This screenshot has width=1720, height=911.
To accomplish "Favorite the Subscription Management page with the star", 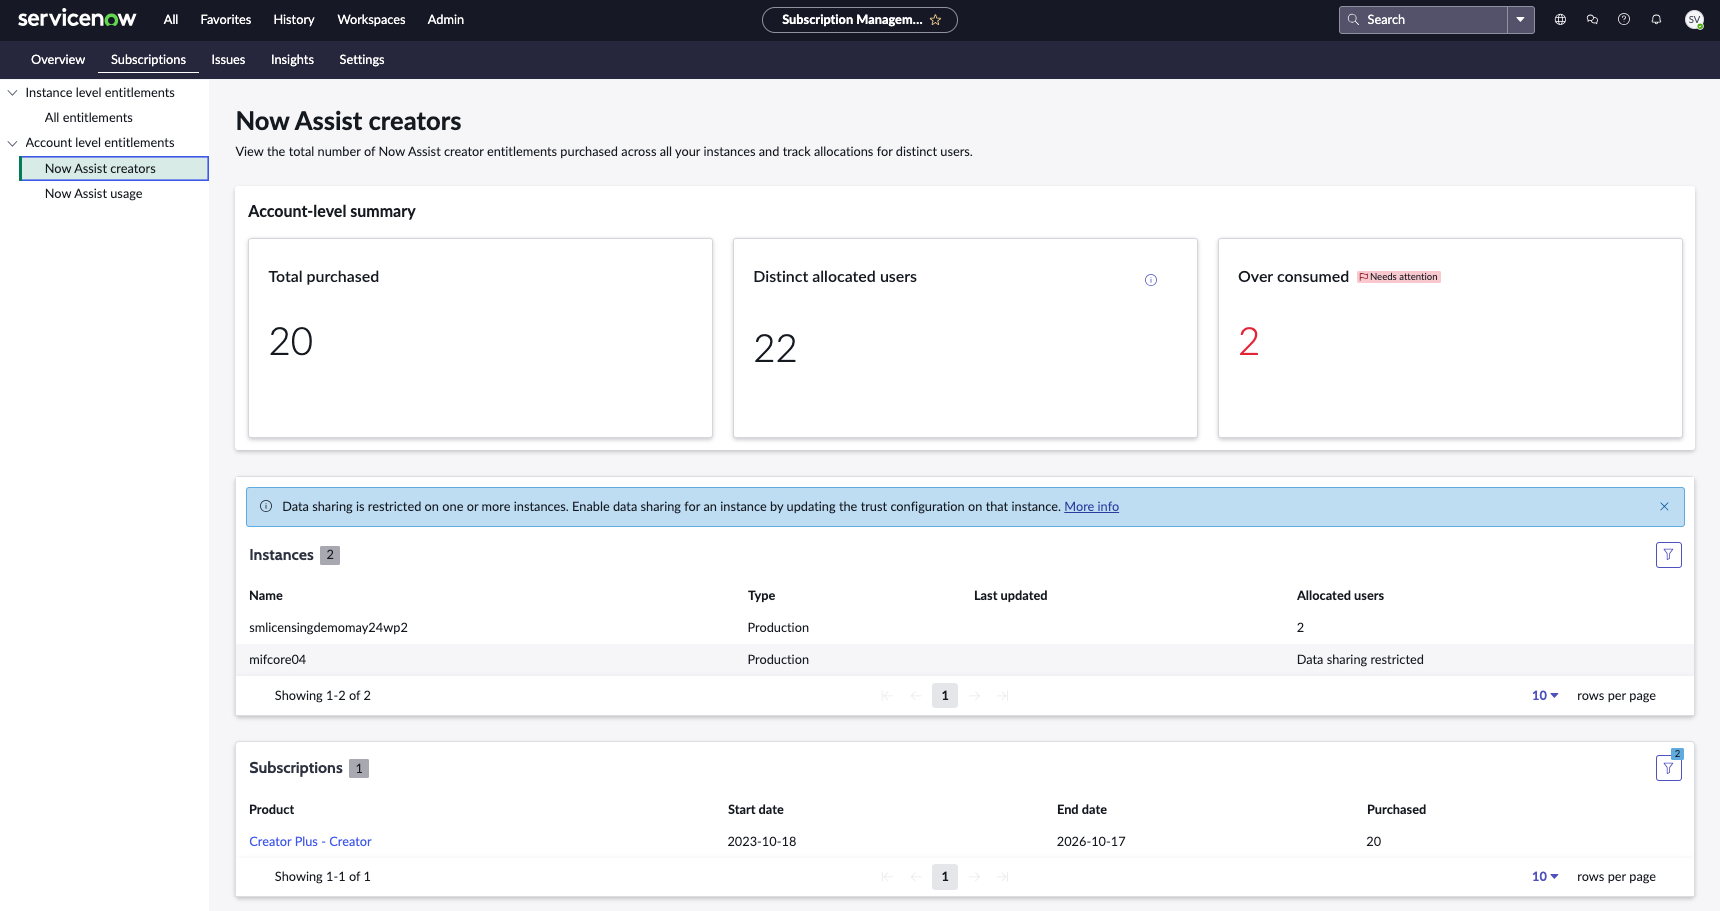I will (936, 20).
